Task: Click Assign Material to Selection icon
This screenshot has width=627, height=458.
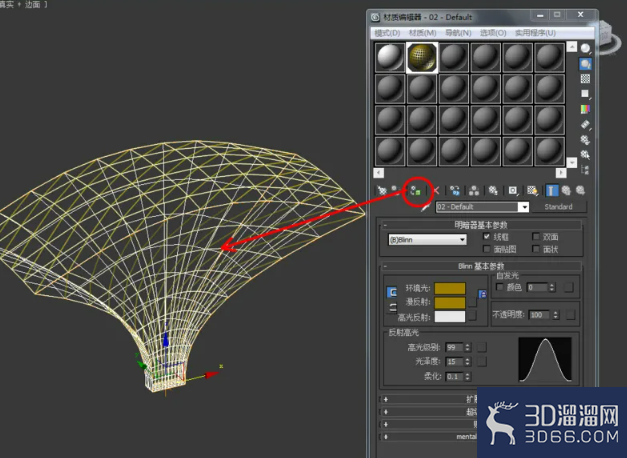Action: (x=416, y=191)
